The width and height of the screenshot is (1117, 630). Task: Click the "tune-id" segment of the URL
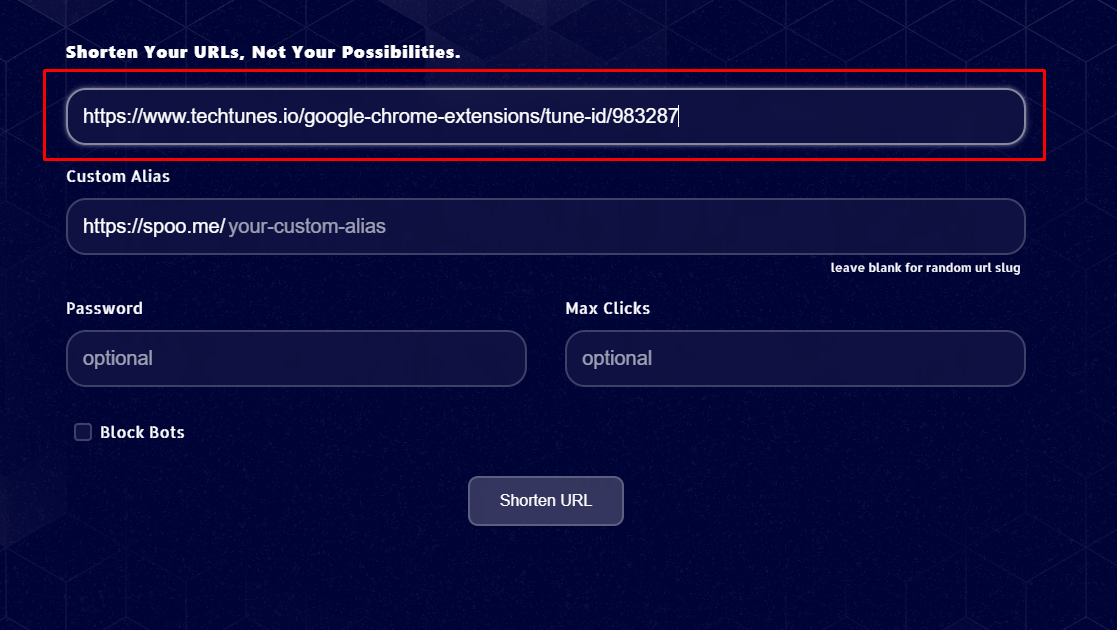coord(573,116)
